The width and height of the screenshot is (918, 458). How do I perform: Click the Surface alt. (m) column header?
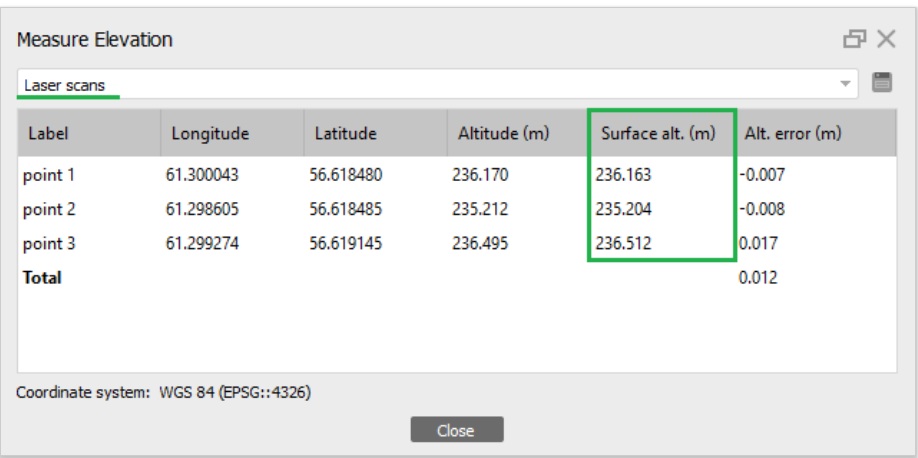658,133
